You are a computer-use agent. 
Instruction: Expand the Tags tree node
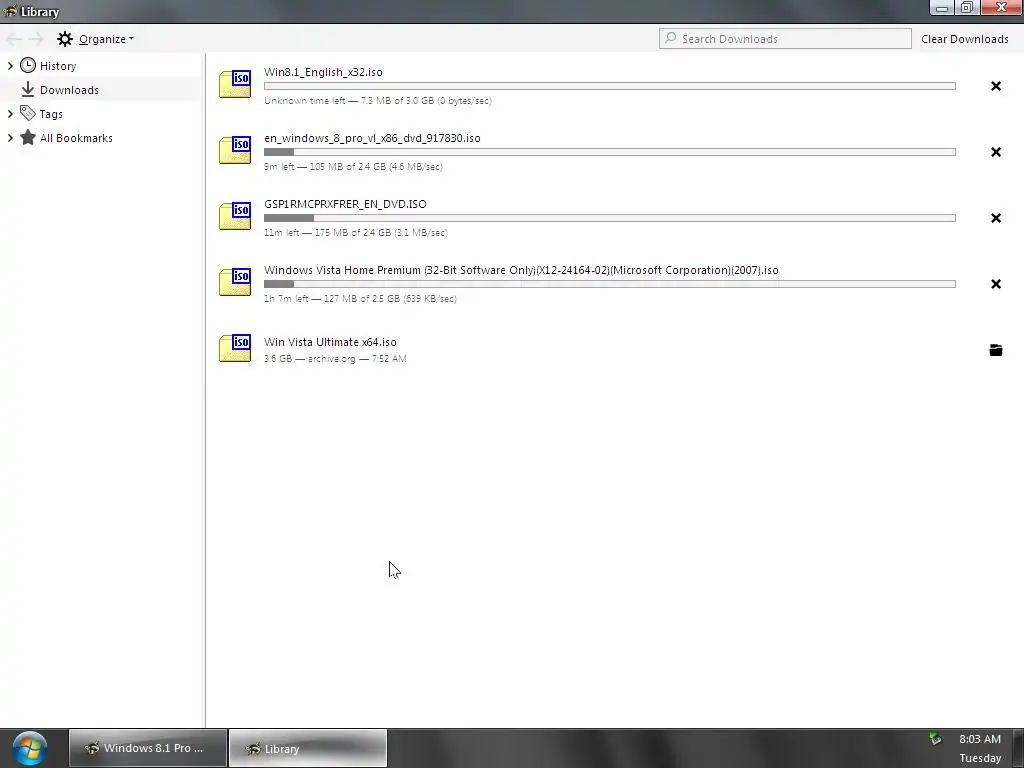click(10, 114)
